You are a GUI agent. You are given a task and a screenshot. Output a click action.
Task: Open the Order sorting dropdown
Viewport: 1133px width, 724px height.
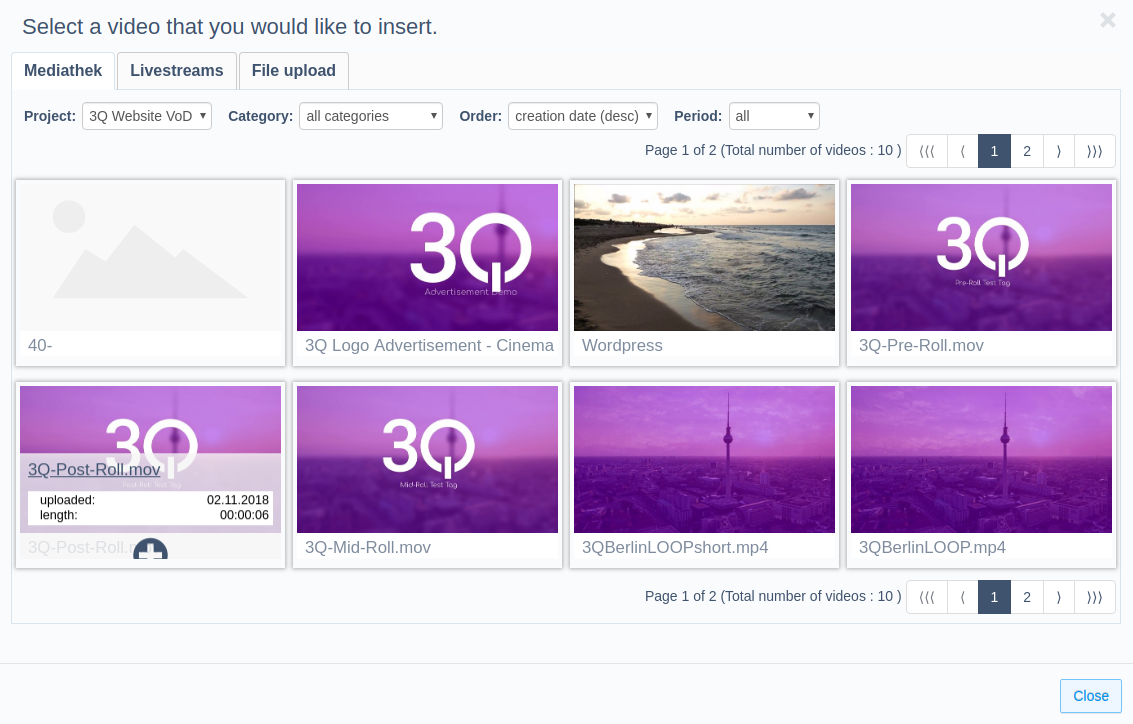click(x=582, y=116)
